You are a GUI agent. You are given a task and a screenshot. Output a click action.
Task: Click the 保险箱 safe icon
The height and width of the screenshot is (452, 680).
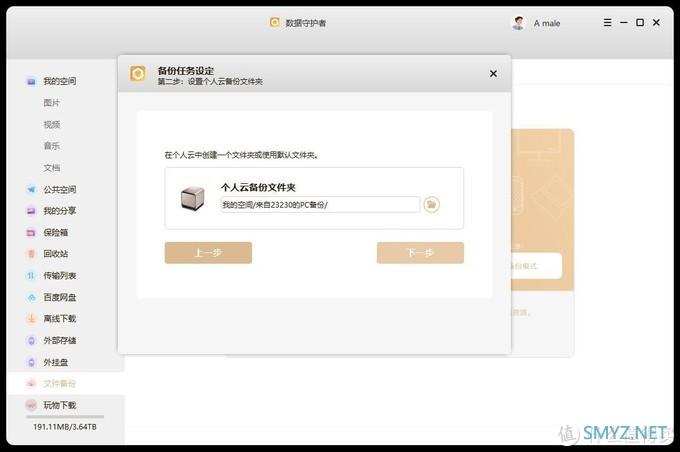31,233
